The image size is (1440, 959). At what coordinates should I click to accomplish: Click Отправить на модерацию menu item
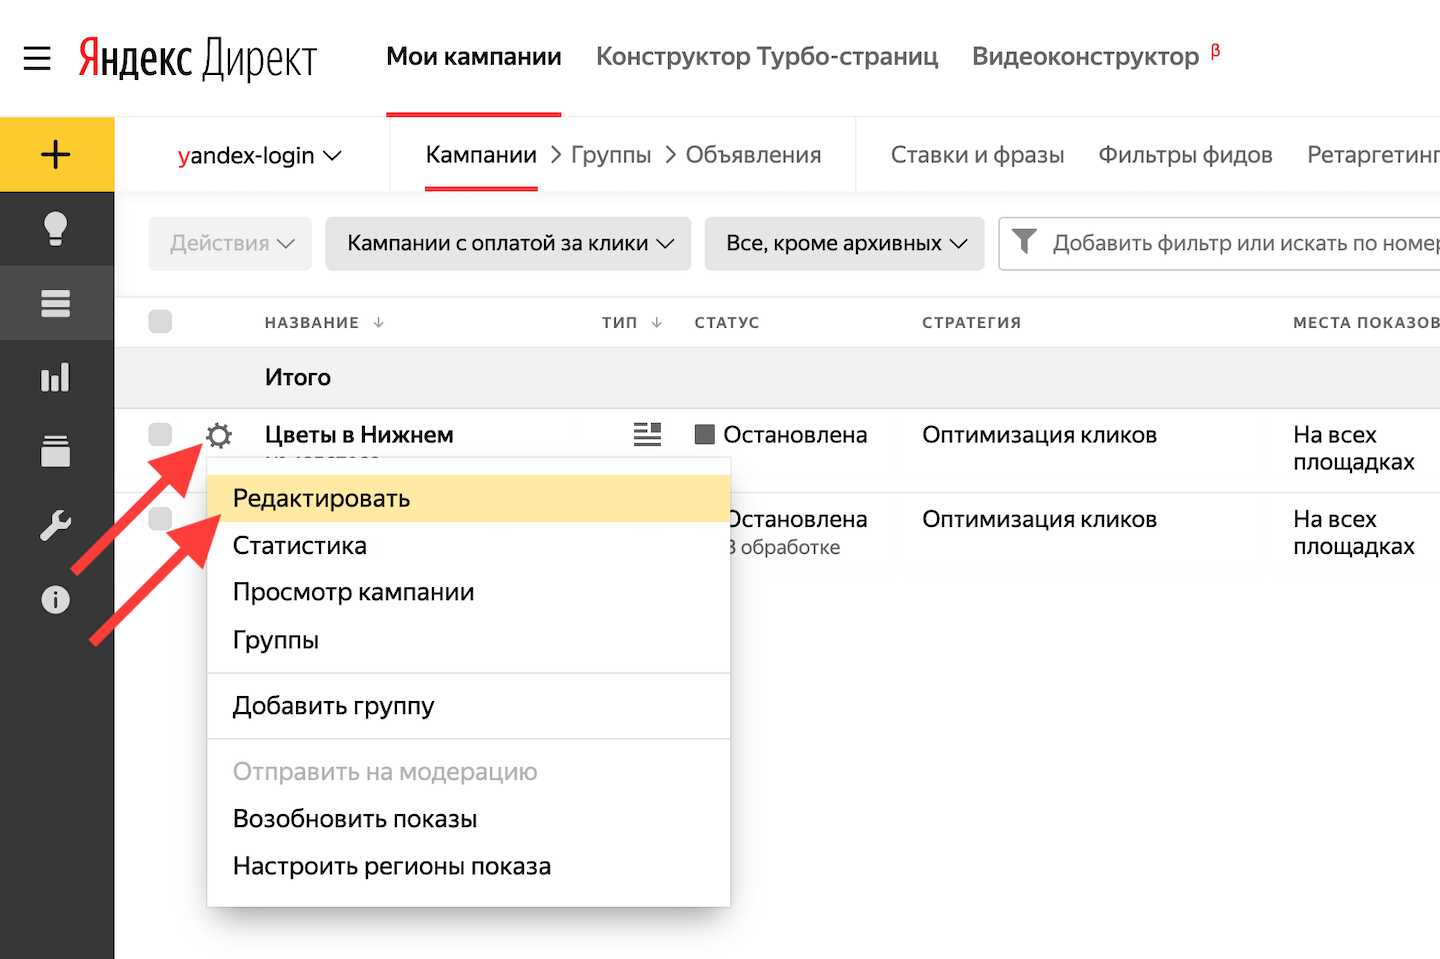469,771
